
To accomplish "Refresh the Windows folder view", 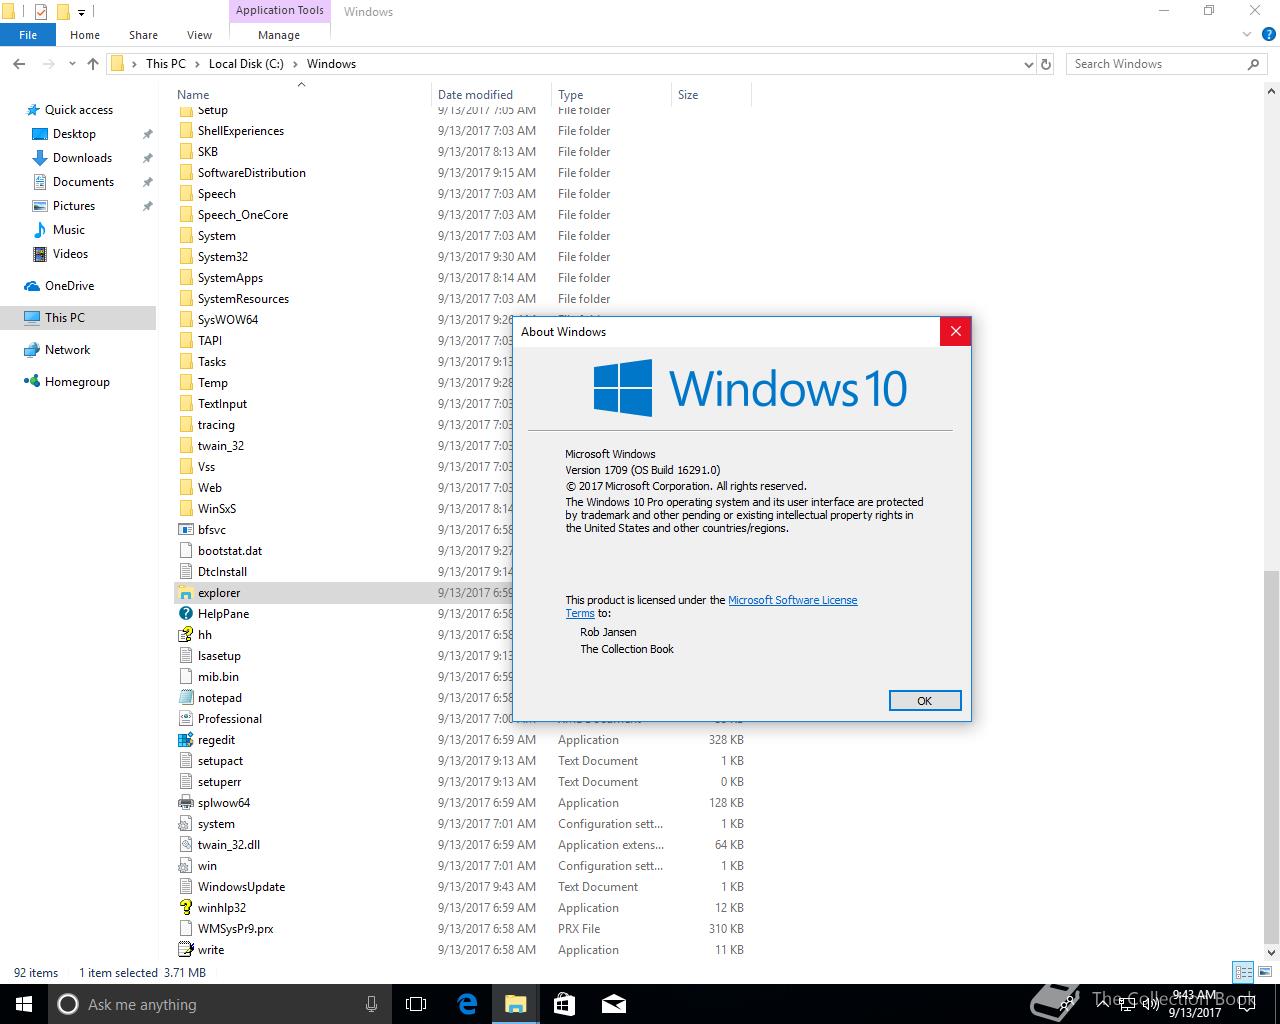I will [1046, 64].
